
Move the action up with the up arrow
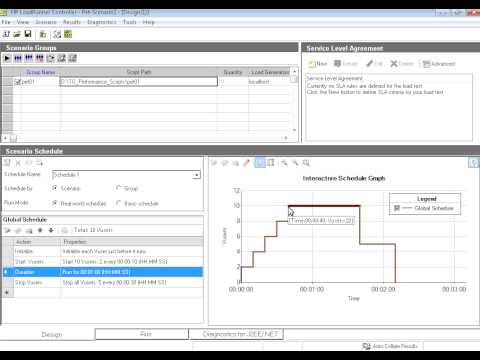(x=40, y=230)
